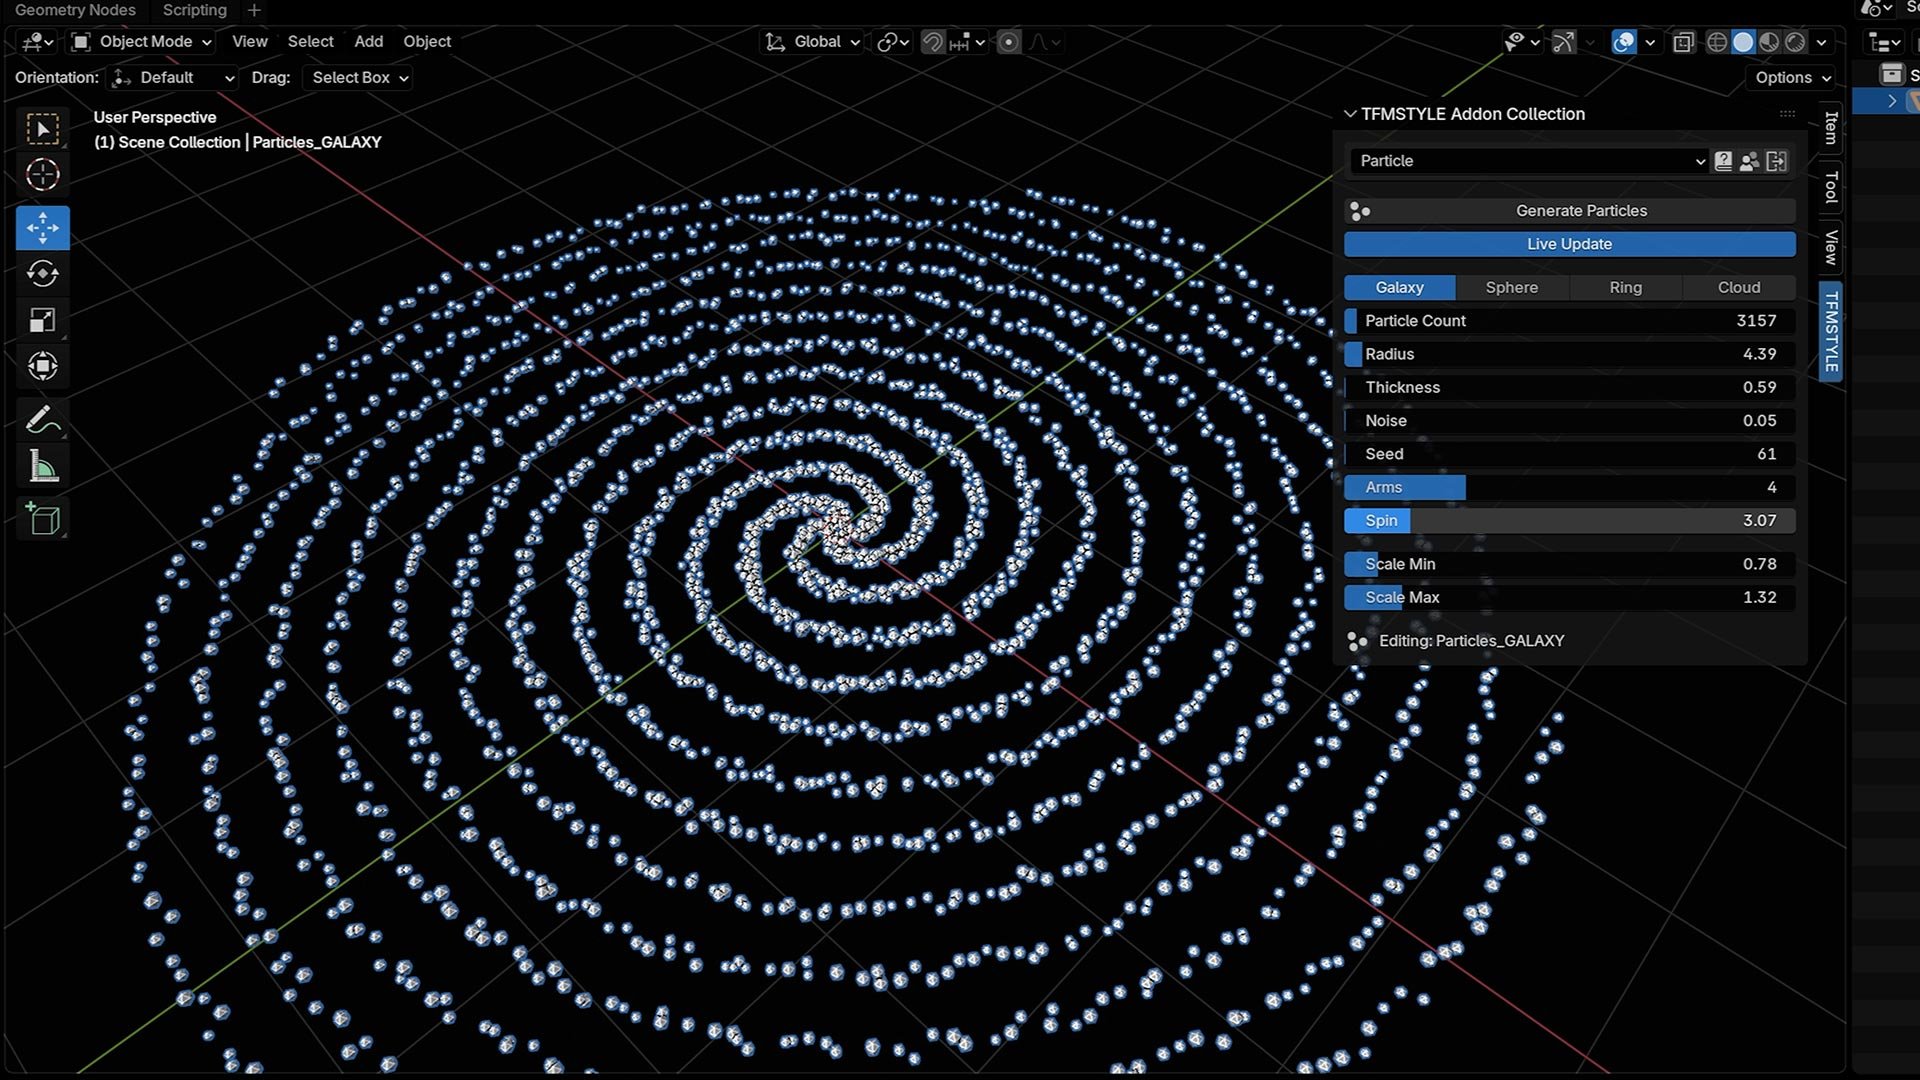Click the Spin slider
1920x1080 pixels.
tap(1570, 521)
